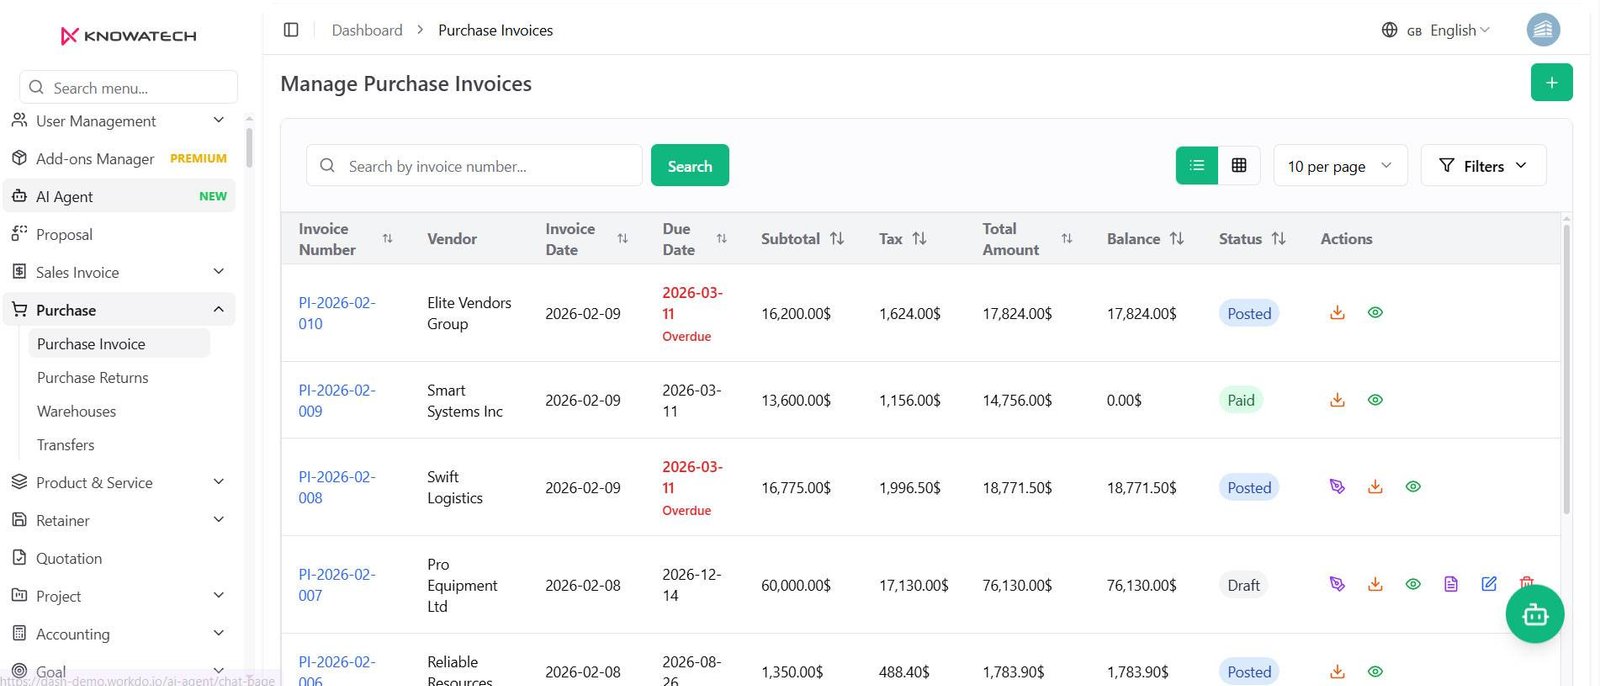This screenshot has width=1600, height=686.
Task: Open the 10 per page dropdown
Action: pos(1340,166)
